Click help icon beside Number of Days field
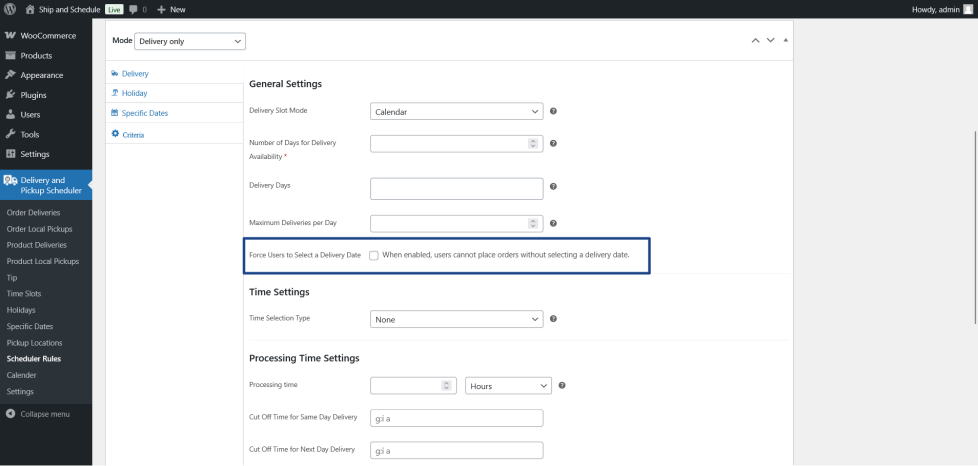 click(x=553, y=143)
